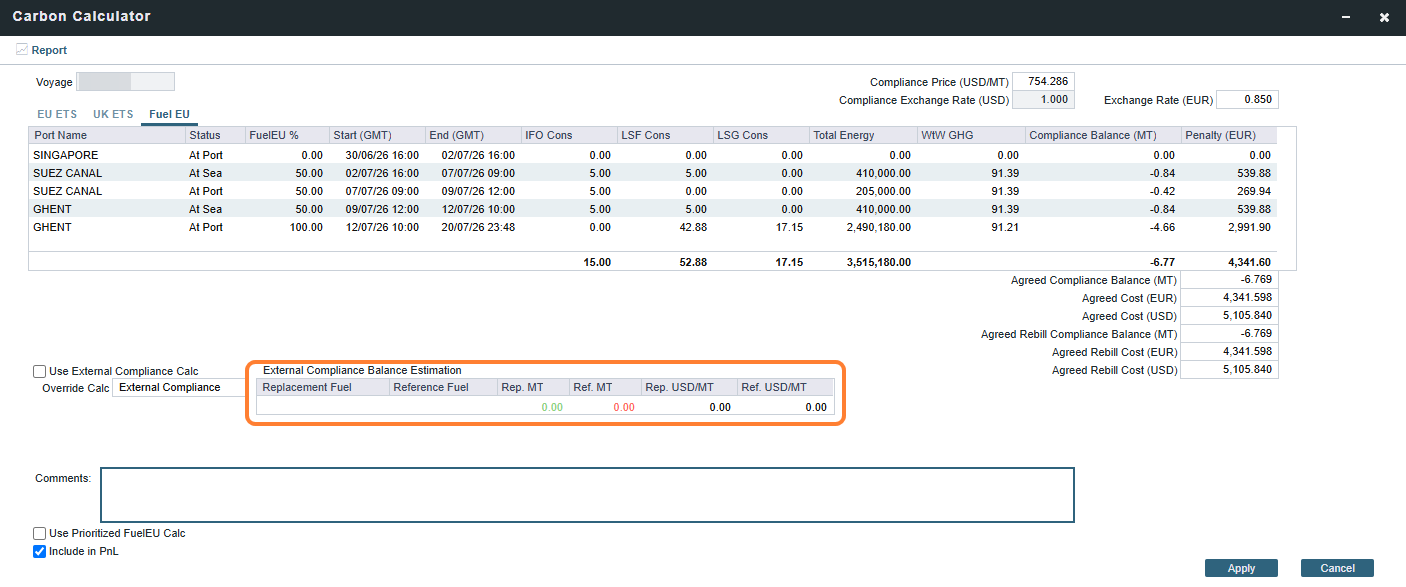Click the Agreed Rebill Compliance Balance (MT) field
Image resolution: width=1406 pixels, height=587 pixels.
point(1229,334)
